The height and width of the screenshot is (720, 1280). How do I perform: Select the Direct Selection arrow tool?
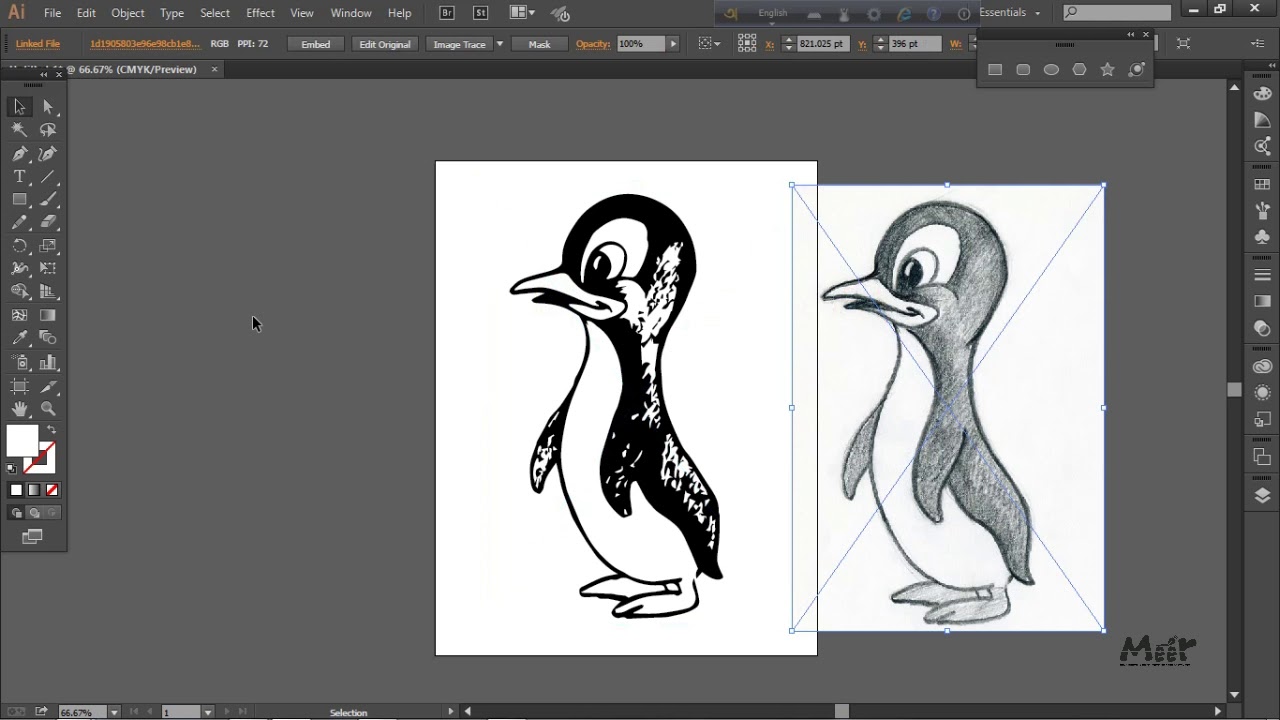click(48, 107)
